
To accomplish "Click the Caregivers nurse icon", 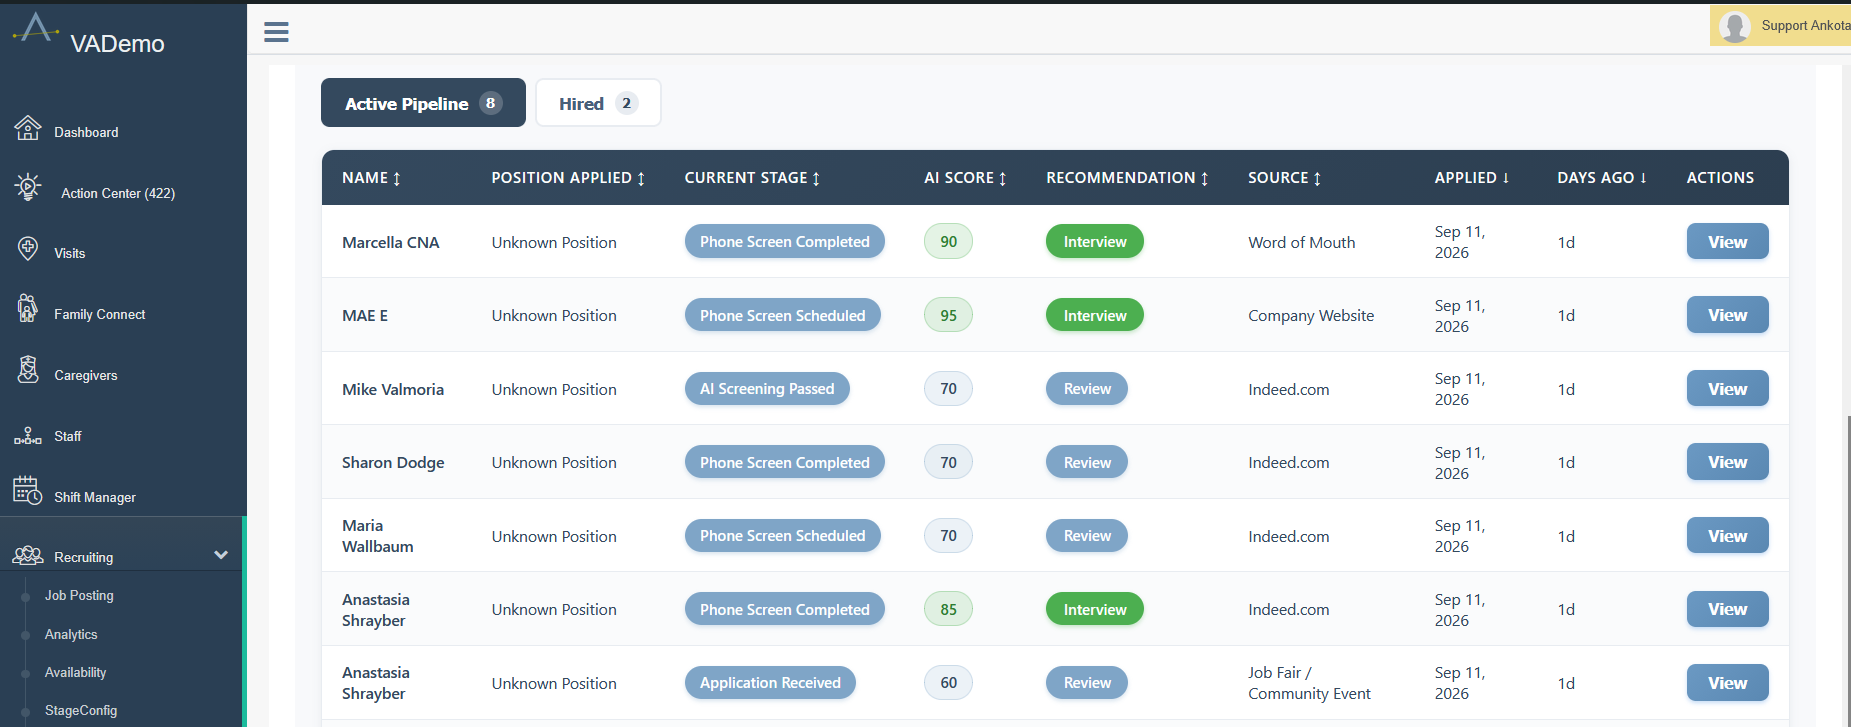I will (x=28, y=370).
